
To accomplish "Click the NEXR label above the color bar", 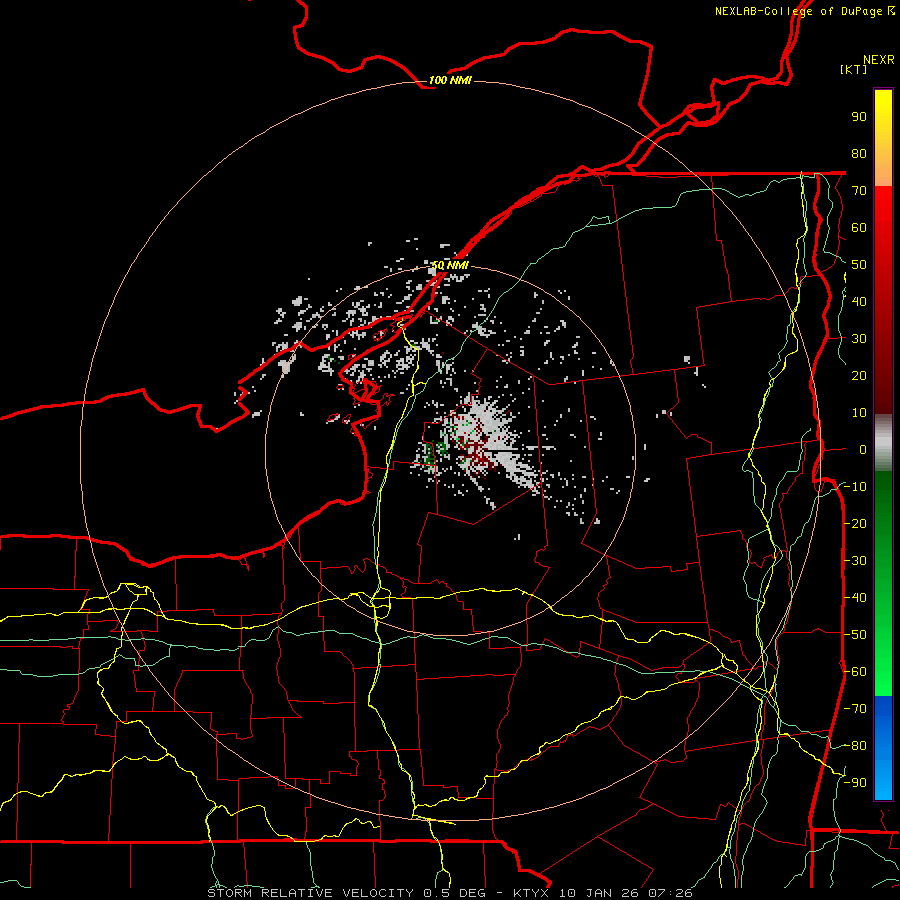I will point(878,60).
